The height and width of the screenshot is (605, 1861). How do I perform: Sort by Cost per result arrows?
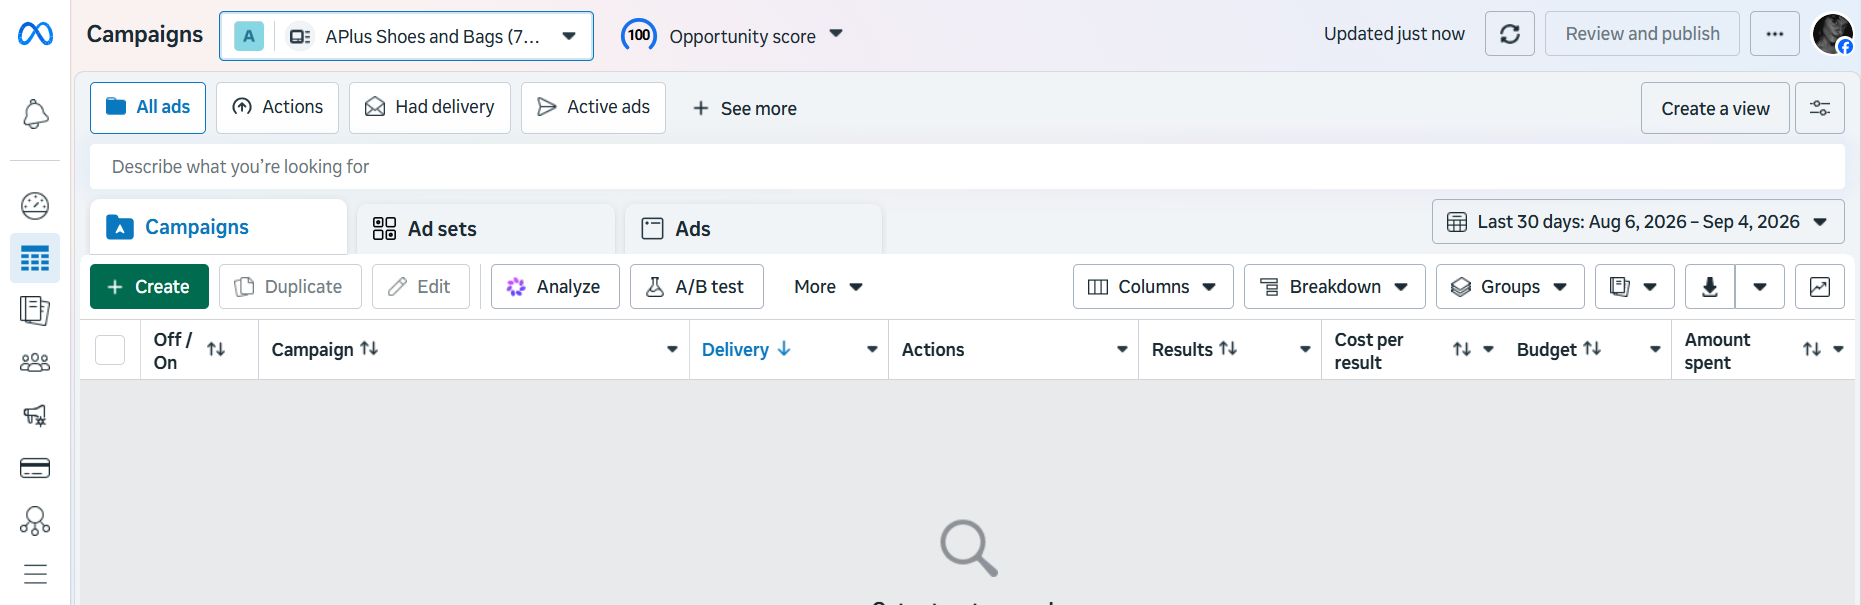click(1461, 349)
